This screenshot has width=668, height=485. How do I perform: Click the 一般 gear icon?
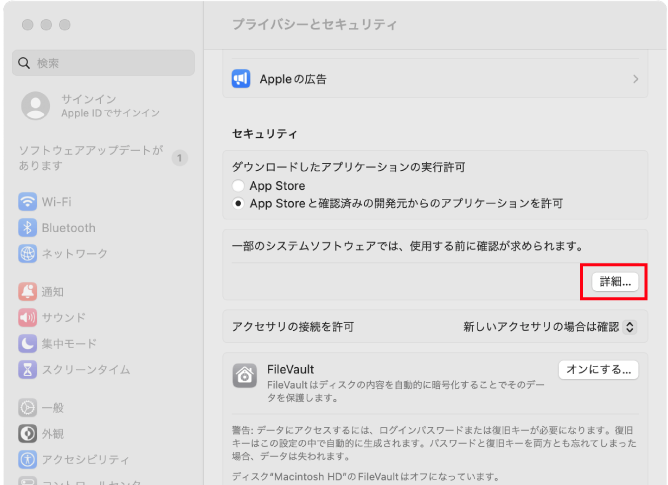(27, 407)
